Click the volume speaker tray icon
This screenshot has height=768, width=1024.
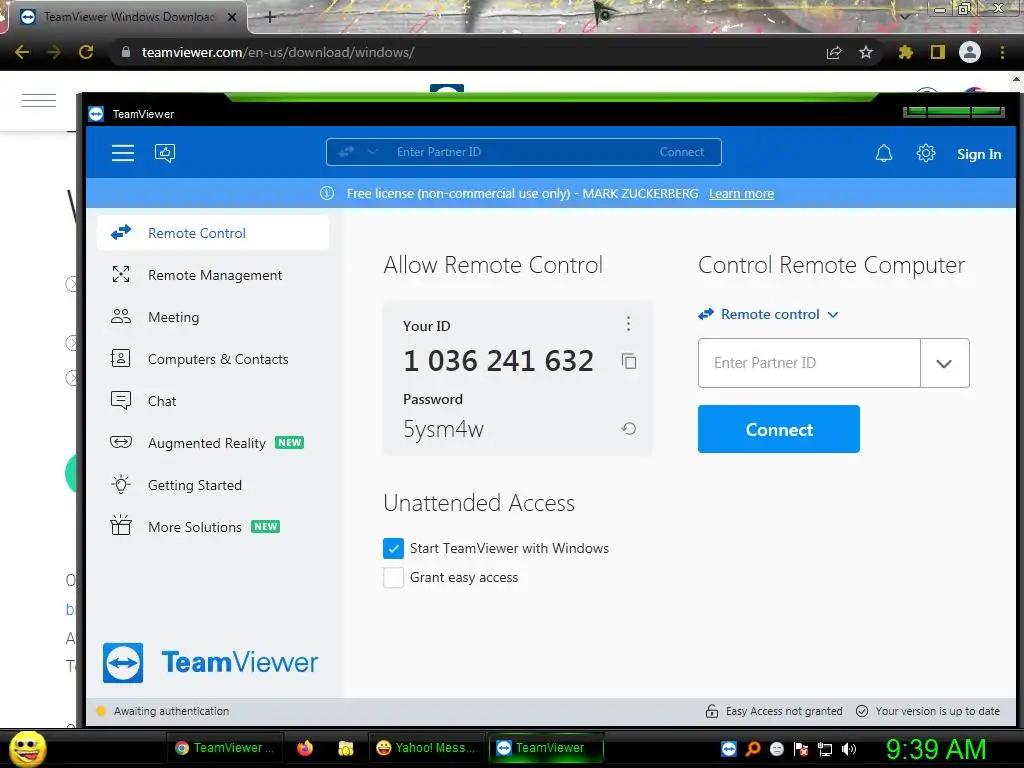pos(849,749)
